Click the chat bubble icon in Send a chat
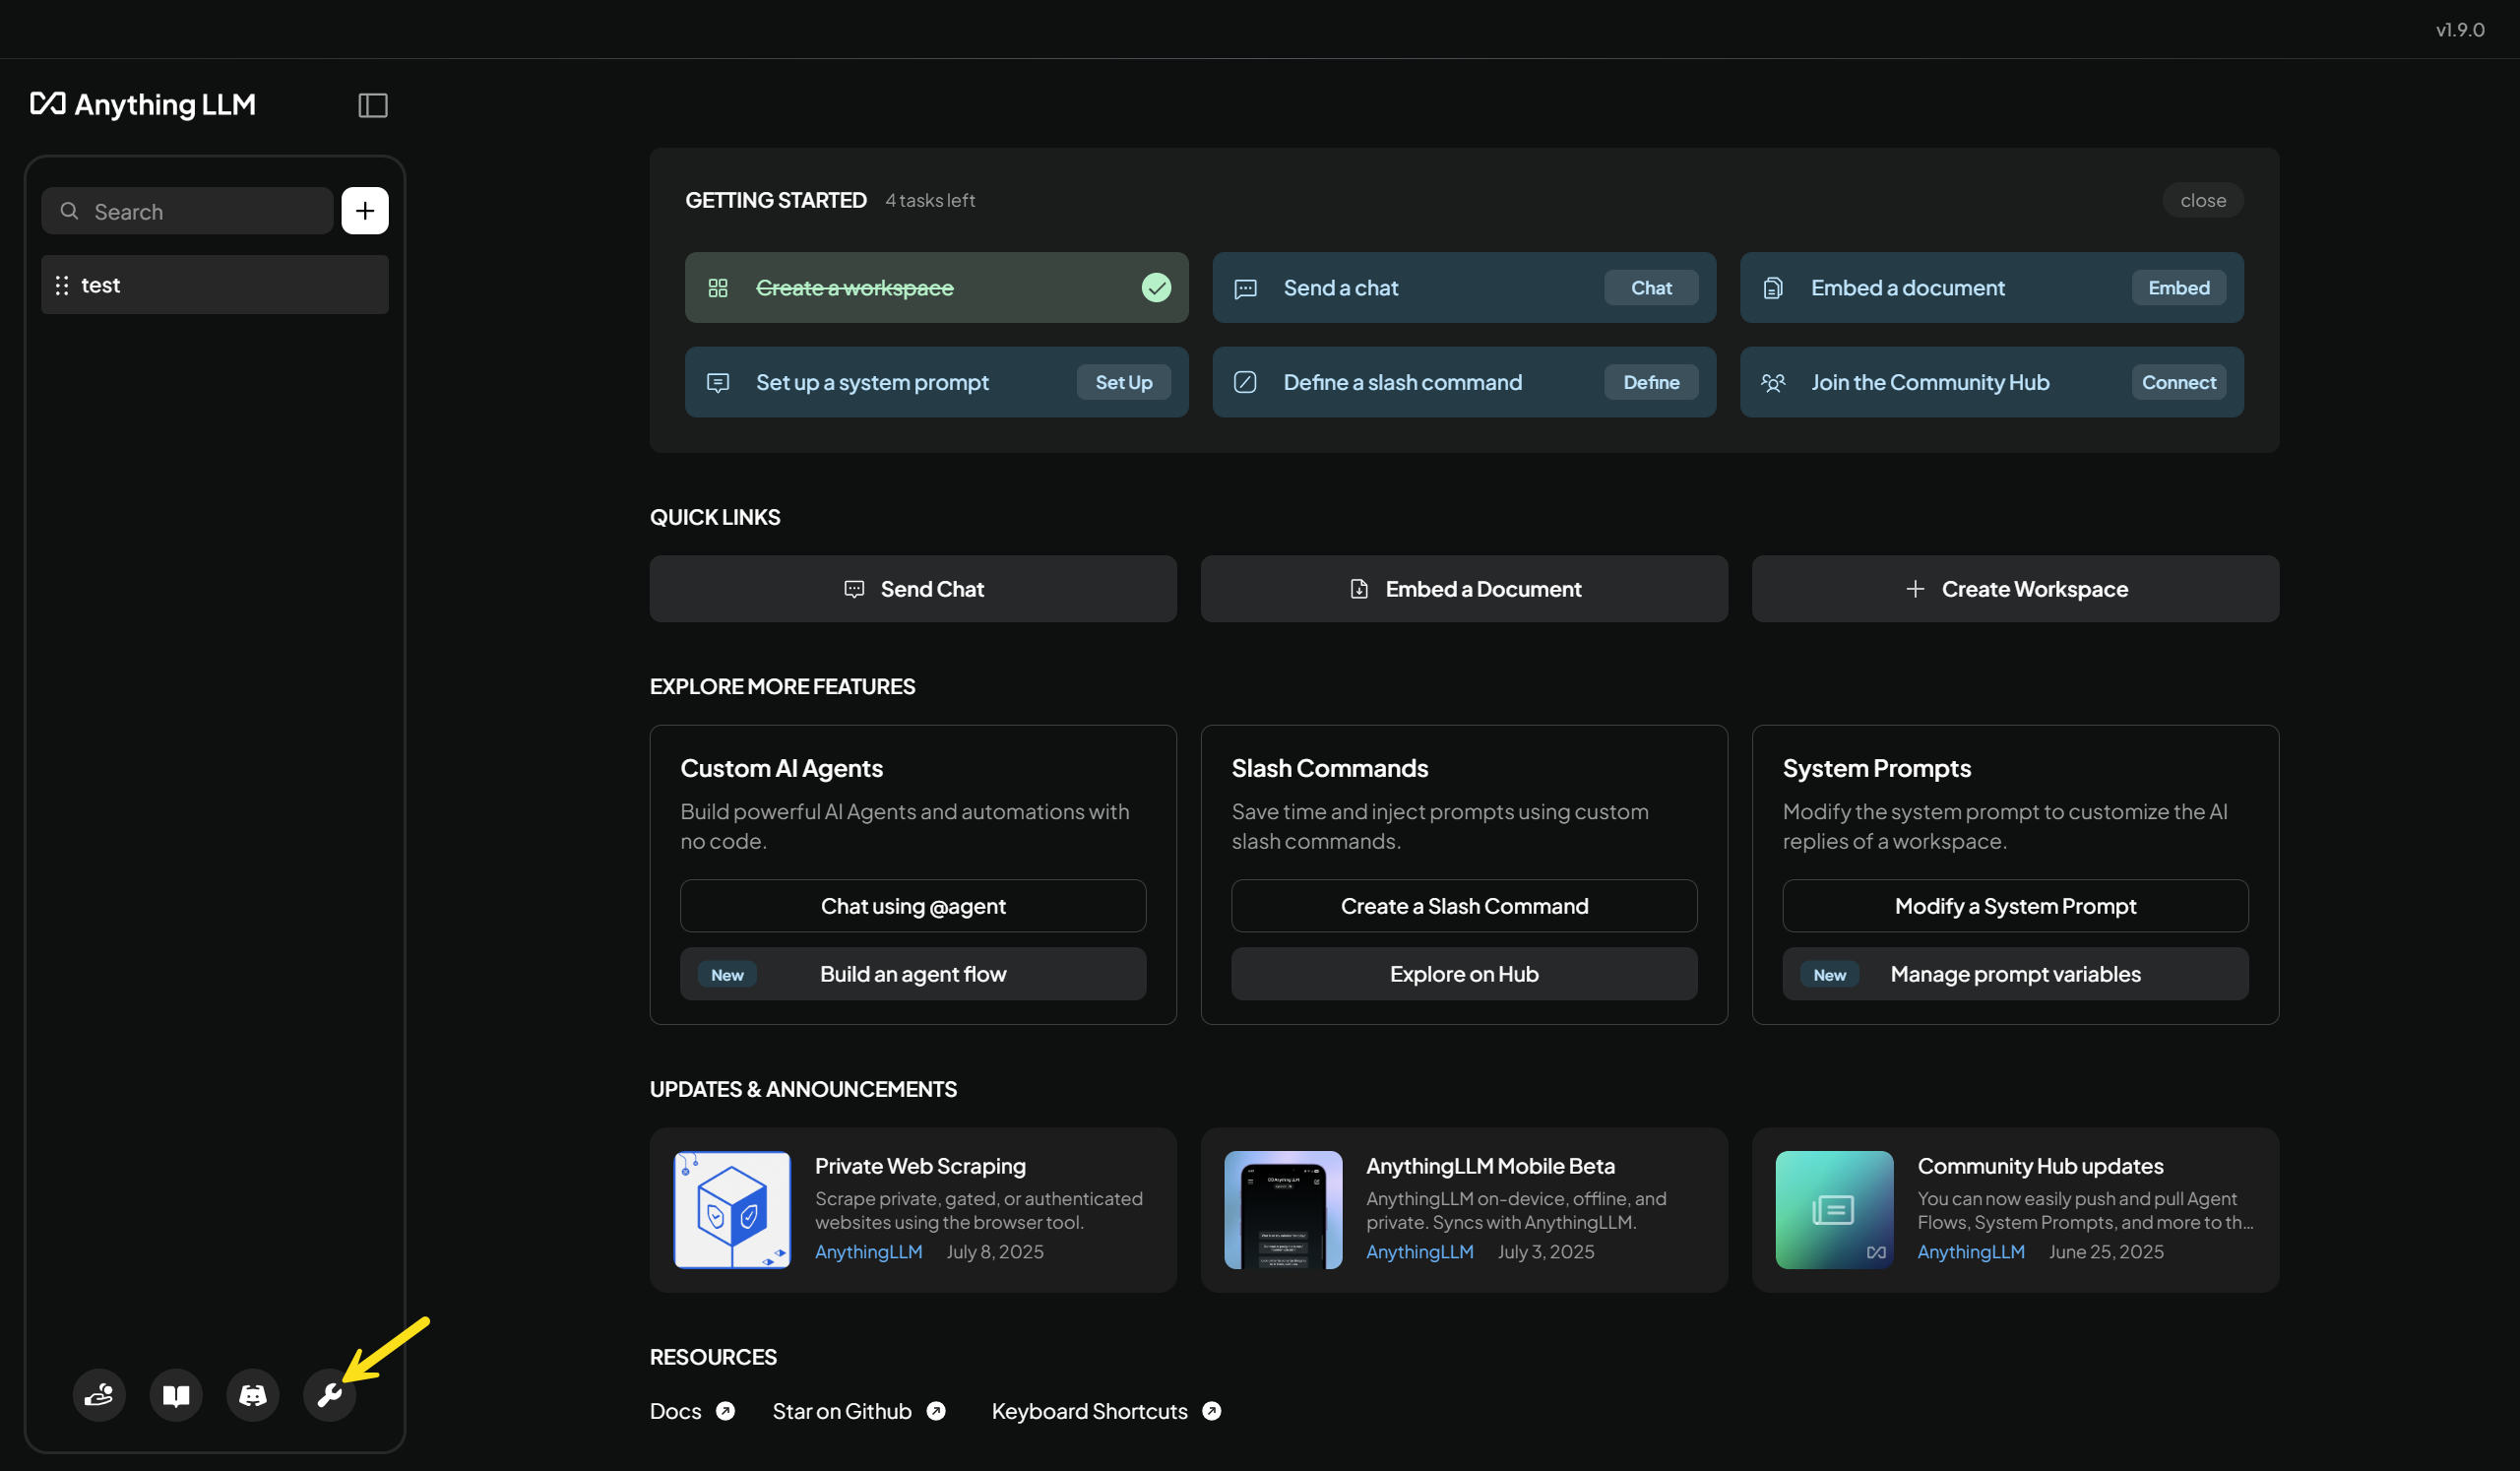This screenshot has width=2520, height=1471. coord(1246,289)
